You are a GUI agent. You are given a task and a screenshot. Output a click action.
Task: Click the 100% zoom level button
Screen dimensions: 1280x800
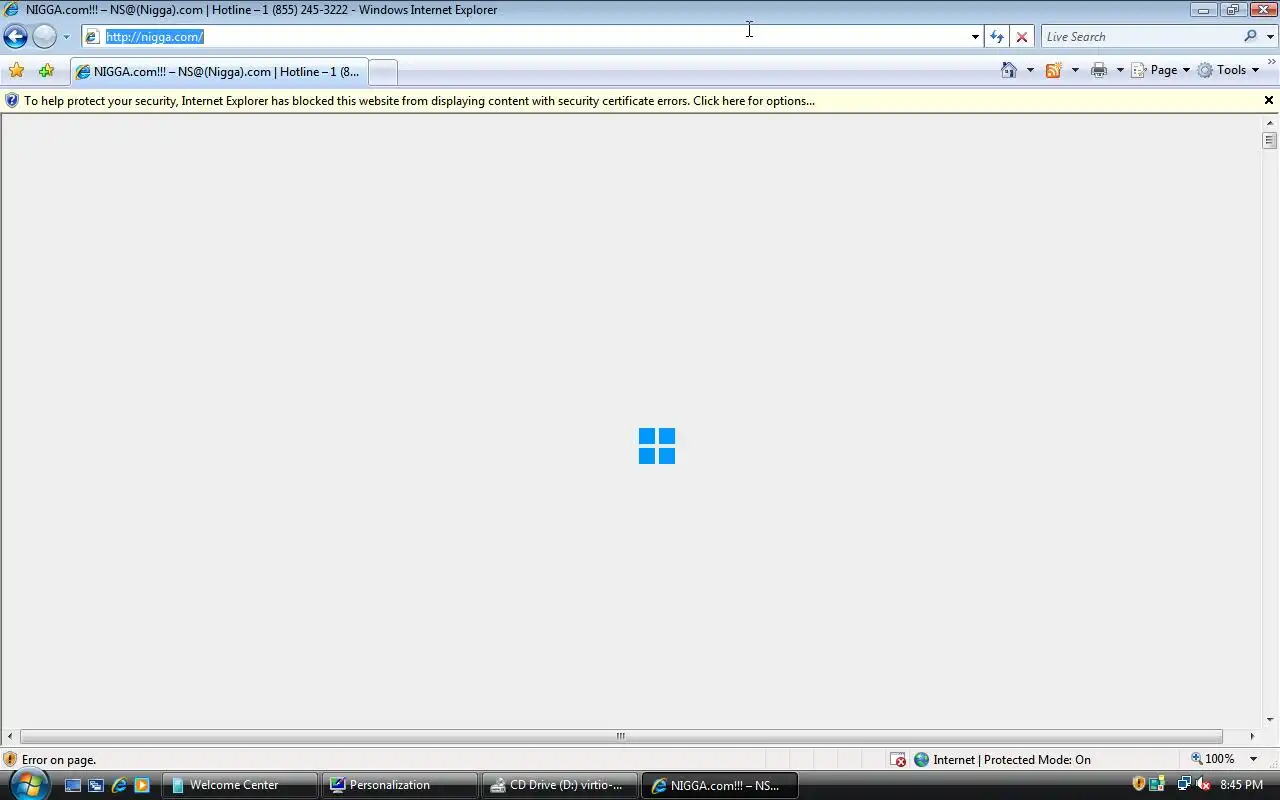coord(1212,759)
